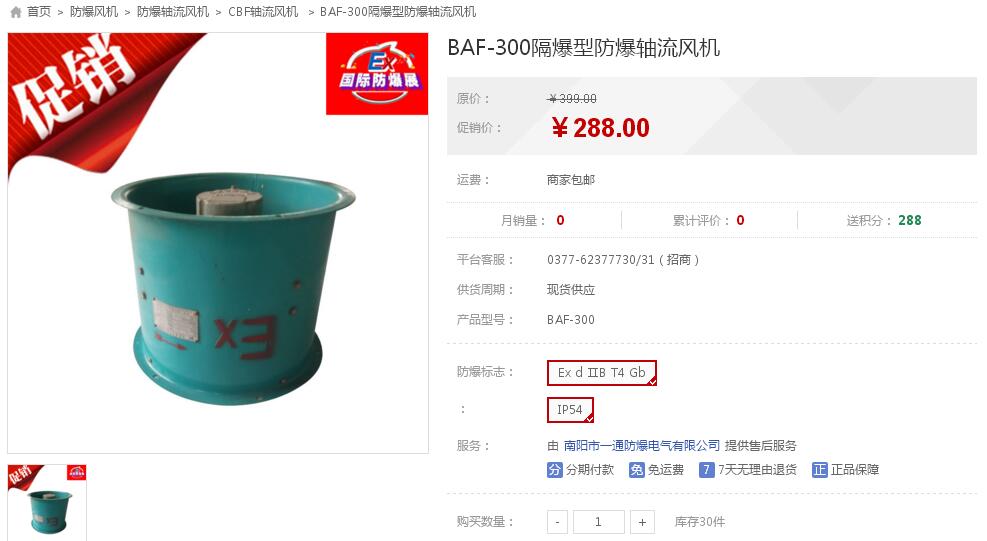987x541 pixels.
Task: Select the IP54 protection option
Action: coord(570,410)
